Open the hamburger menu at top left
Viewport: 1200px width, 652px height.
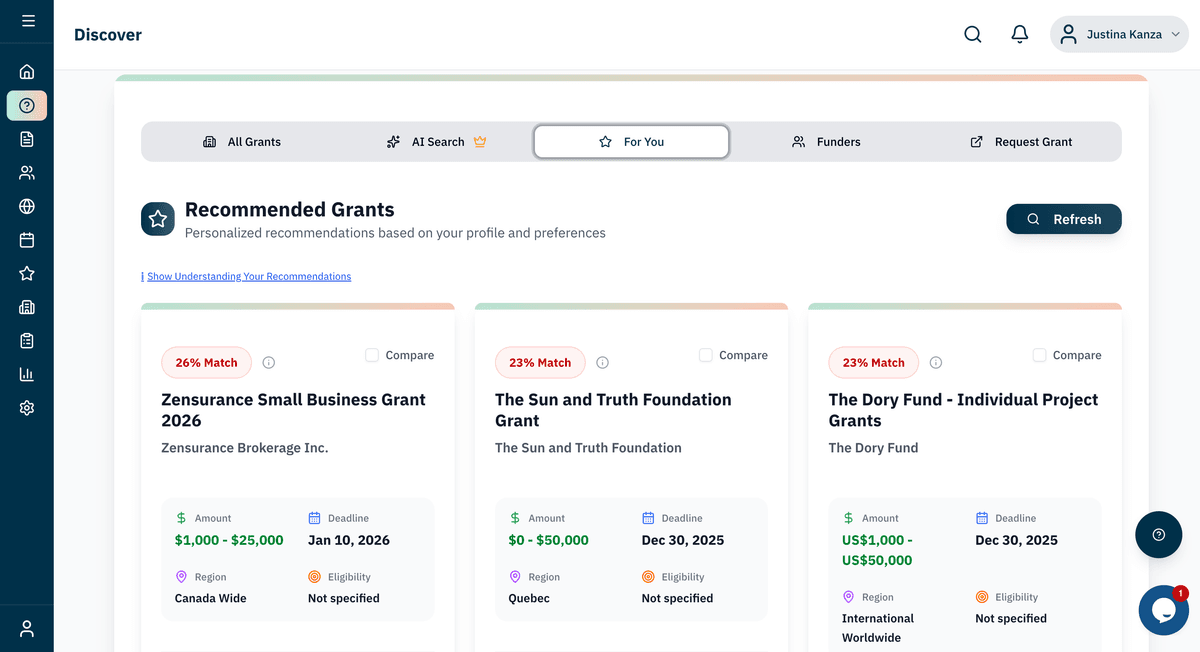[26, 22]
